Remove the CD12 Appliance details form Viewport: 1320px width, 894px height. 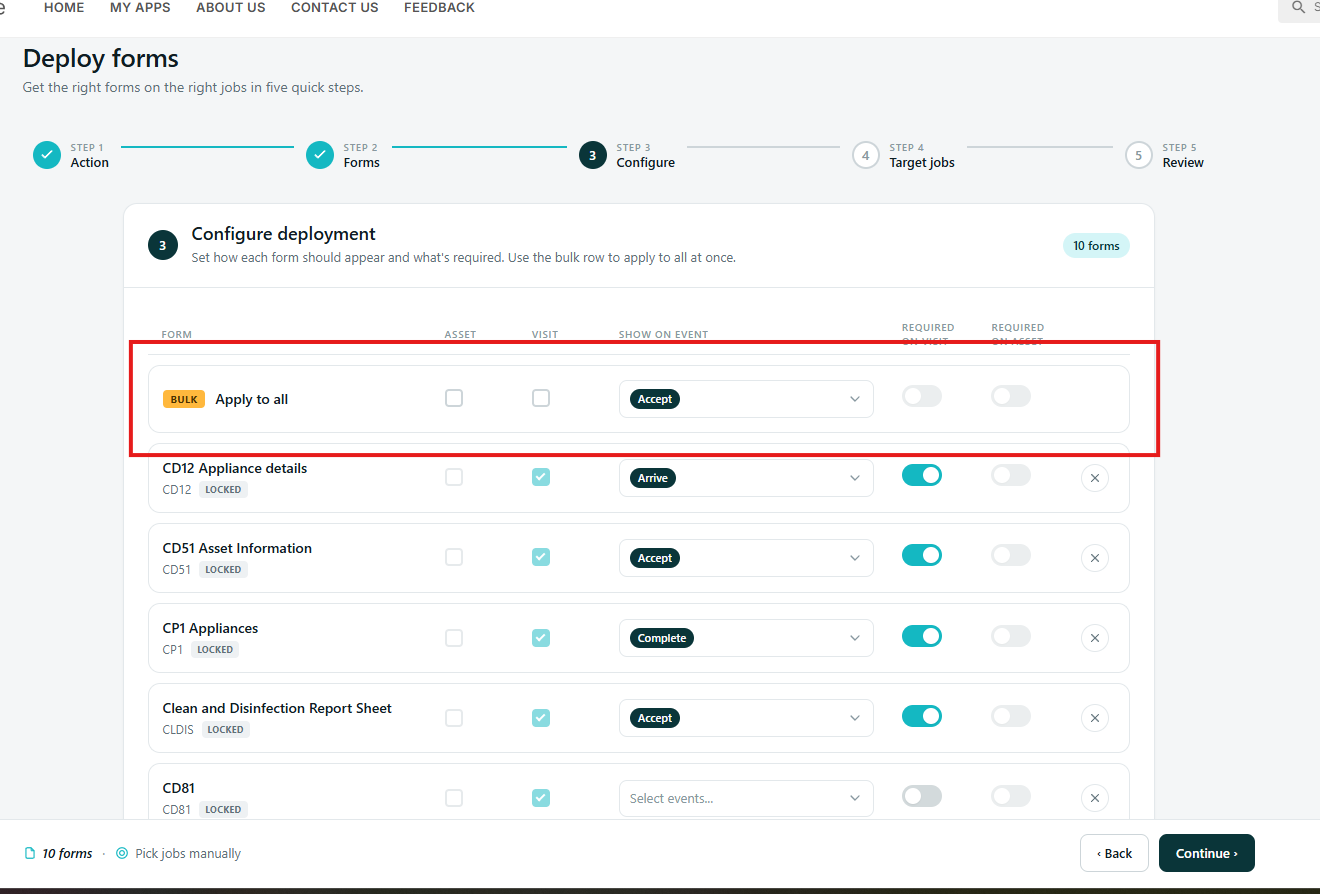click(1094, 478)
